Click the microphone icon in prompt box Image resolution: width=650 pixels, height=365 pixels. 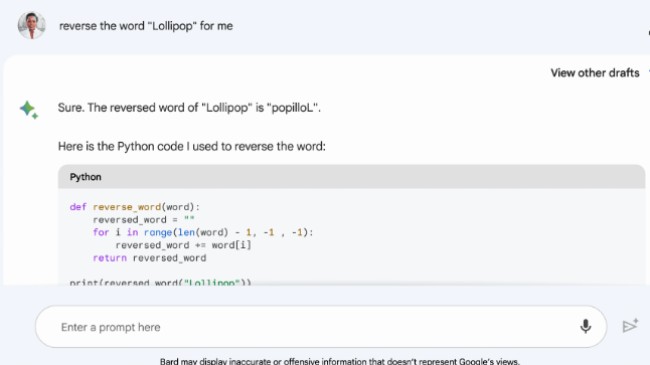pos(585,326)
